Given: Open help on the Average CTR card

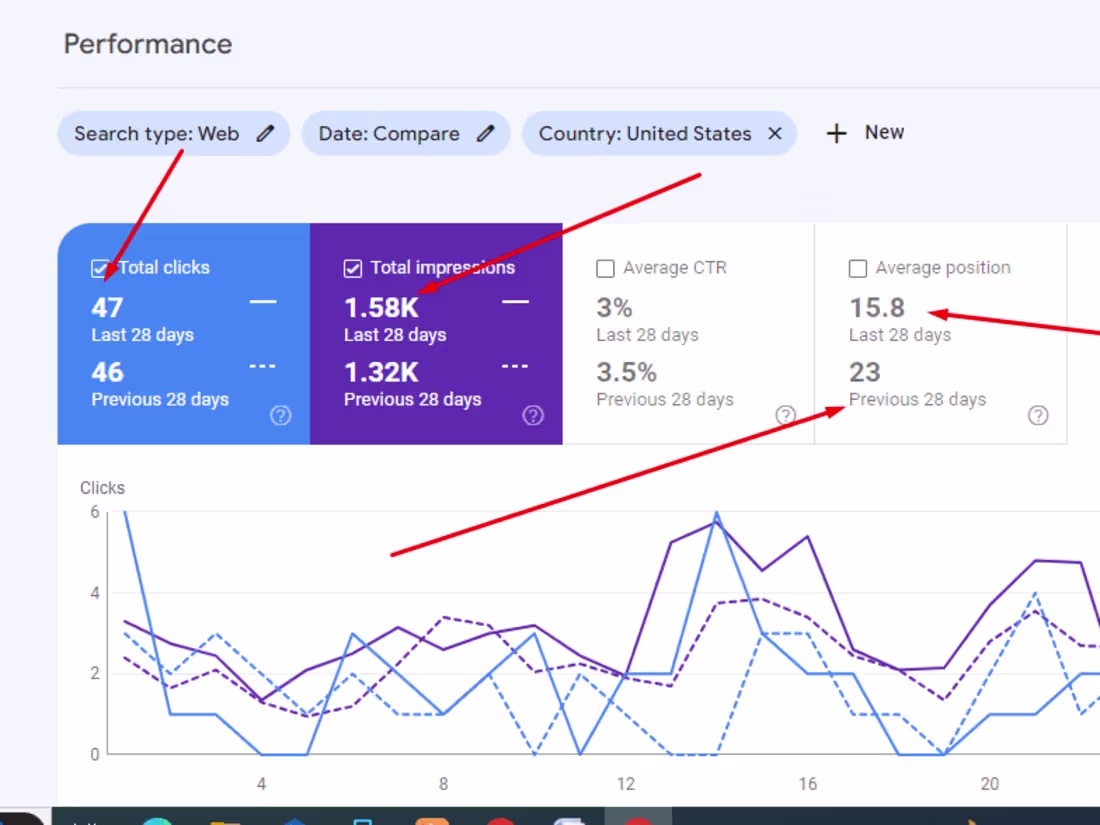Looking at the screenshot, I should (x=786, y=416).
